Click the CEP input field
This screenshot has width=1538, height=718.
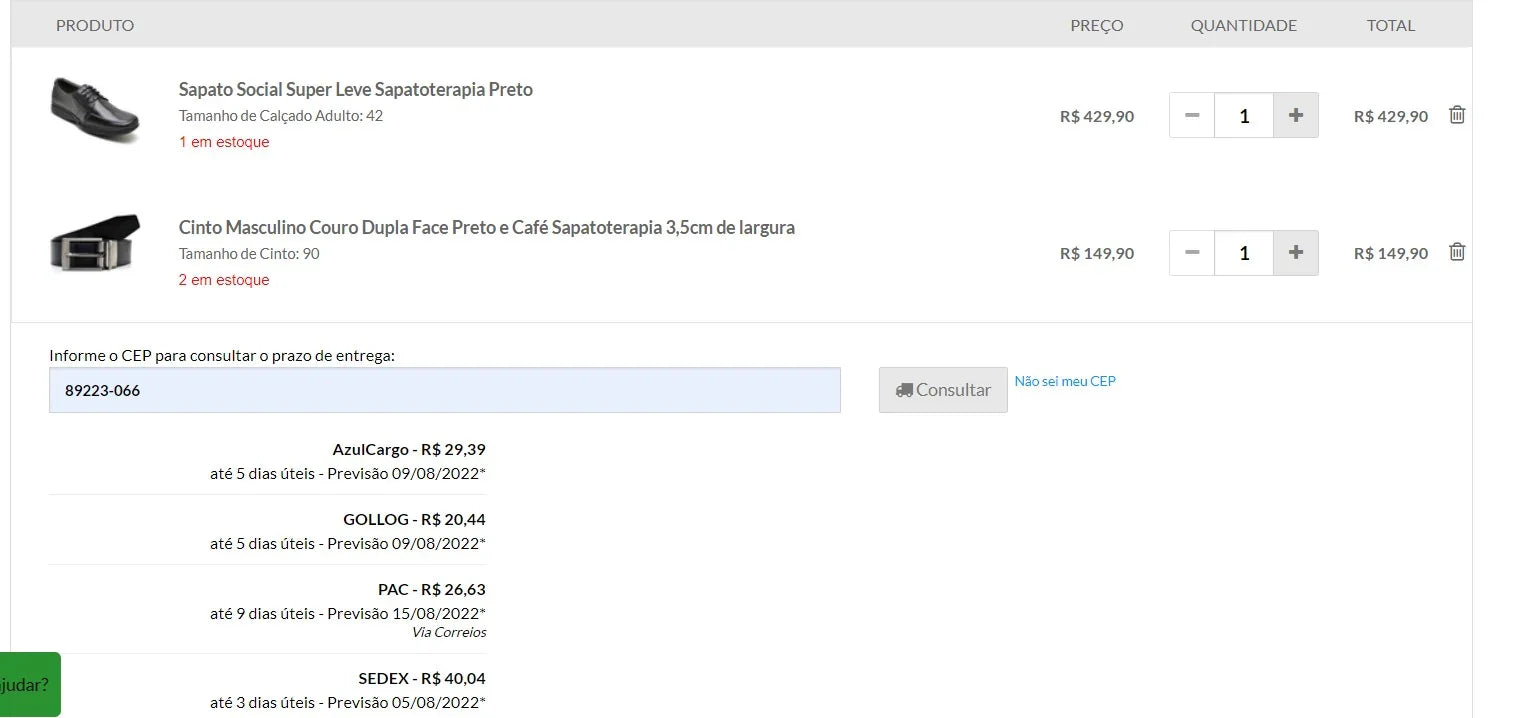click(x=444, y=390)
